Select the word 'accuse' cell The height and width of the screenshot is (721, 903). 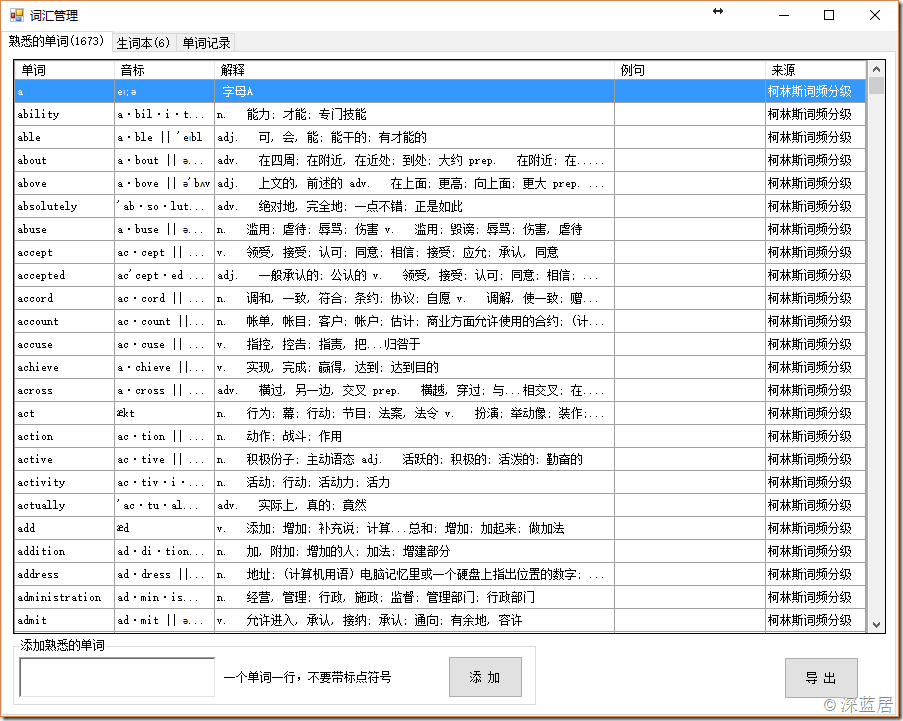click(64, 344)
